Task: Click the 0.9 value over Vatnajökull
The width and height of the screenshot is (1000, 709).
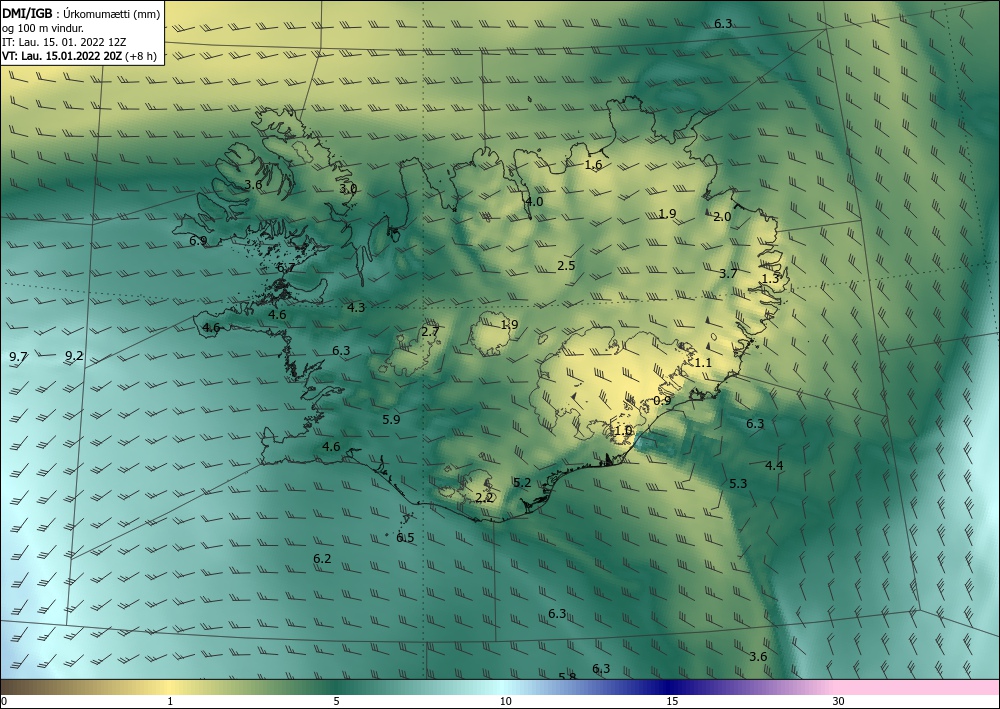Action: click(663, 400)
